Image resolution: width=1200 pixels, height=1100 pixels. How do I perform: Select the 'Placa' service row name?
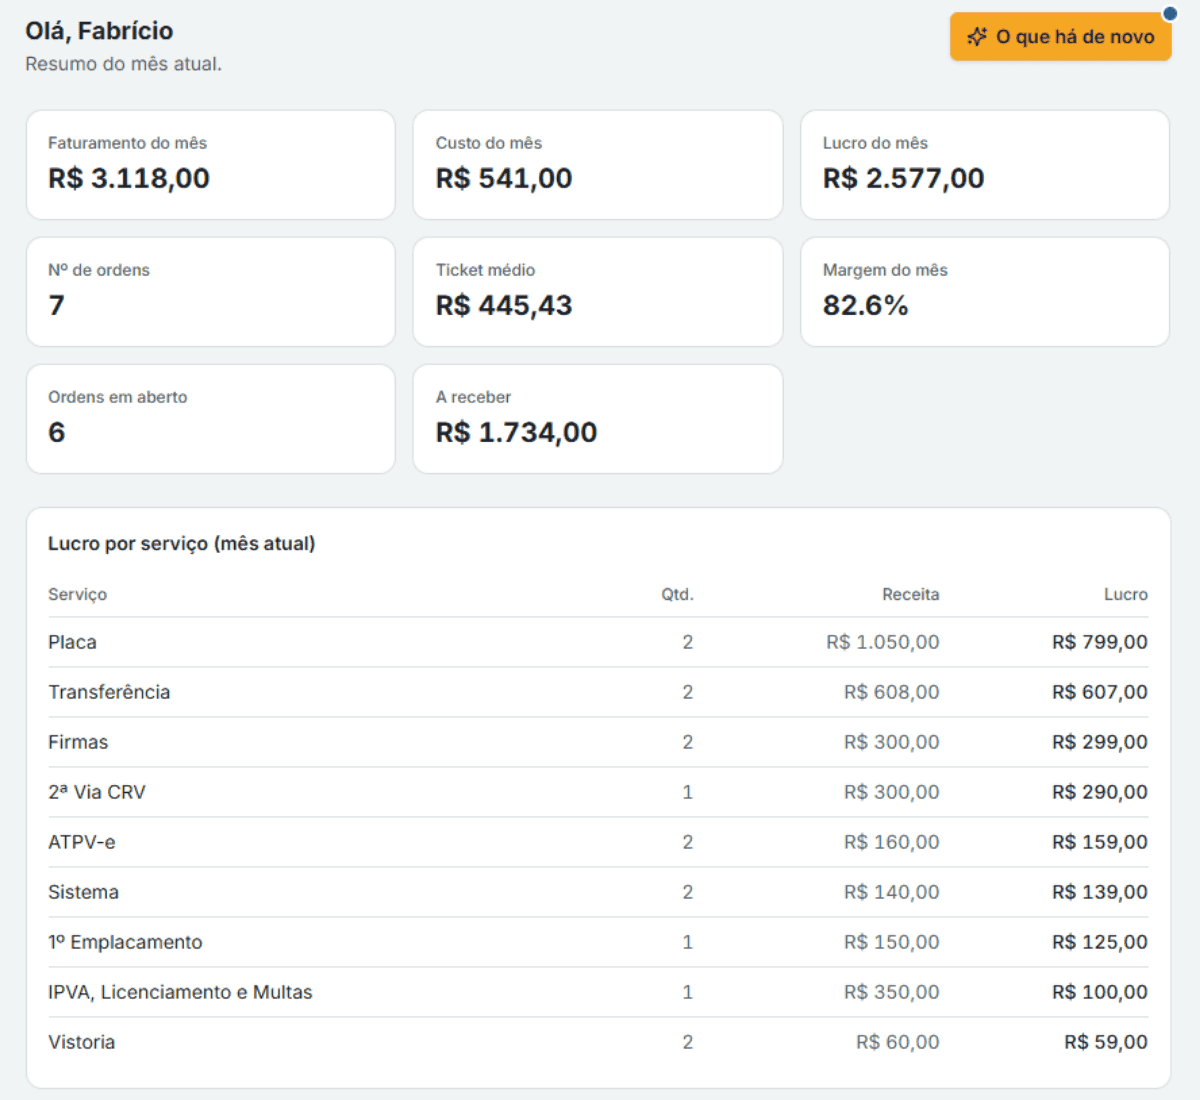pyautogui.click(x=72, y=642)
